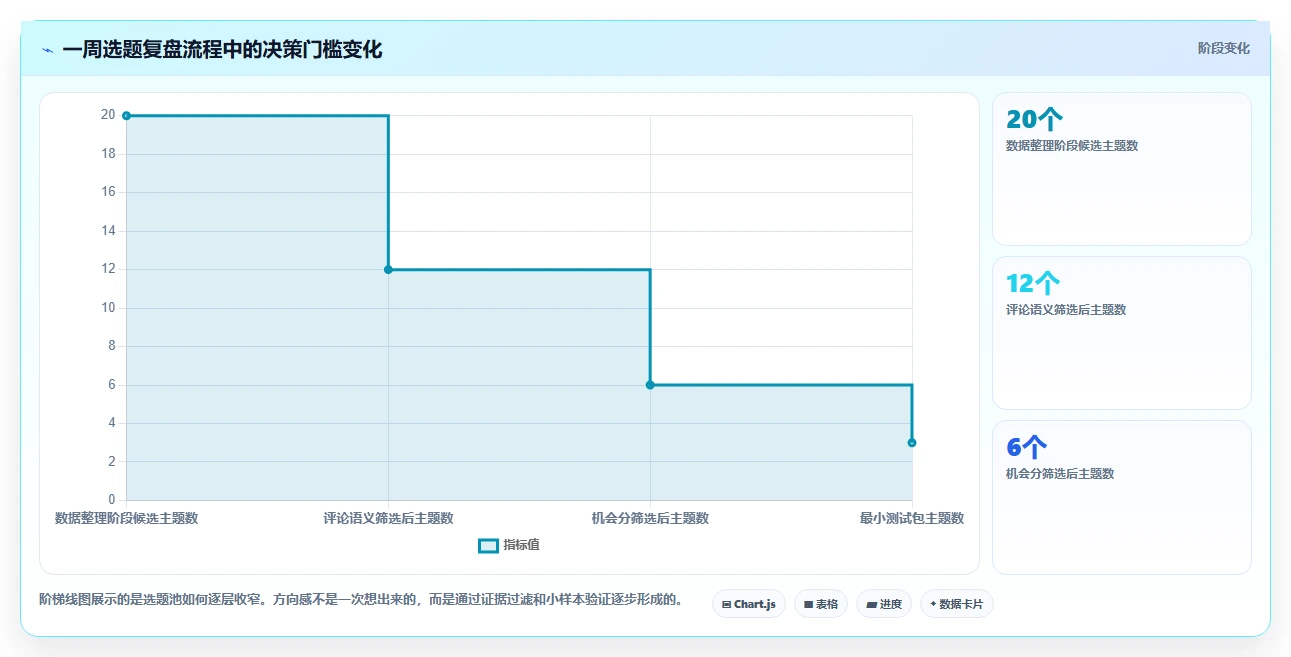The width and height of the screenshot is (1291, 657).
Task: Click the title 一周选题复盘流程中的决策门槛变化
Action: tap(222, 49)
